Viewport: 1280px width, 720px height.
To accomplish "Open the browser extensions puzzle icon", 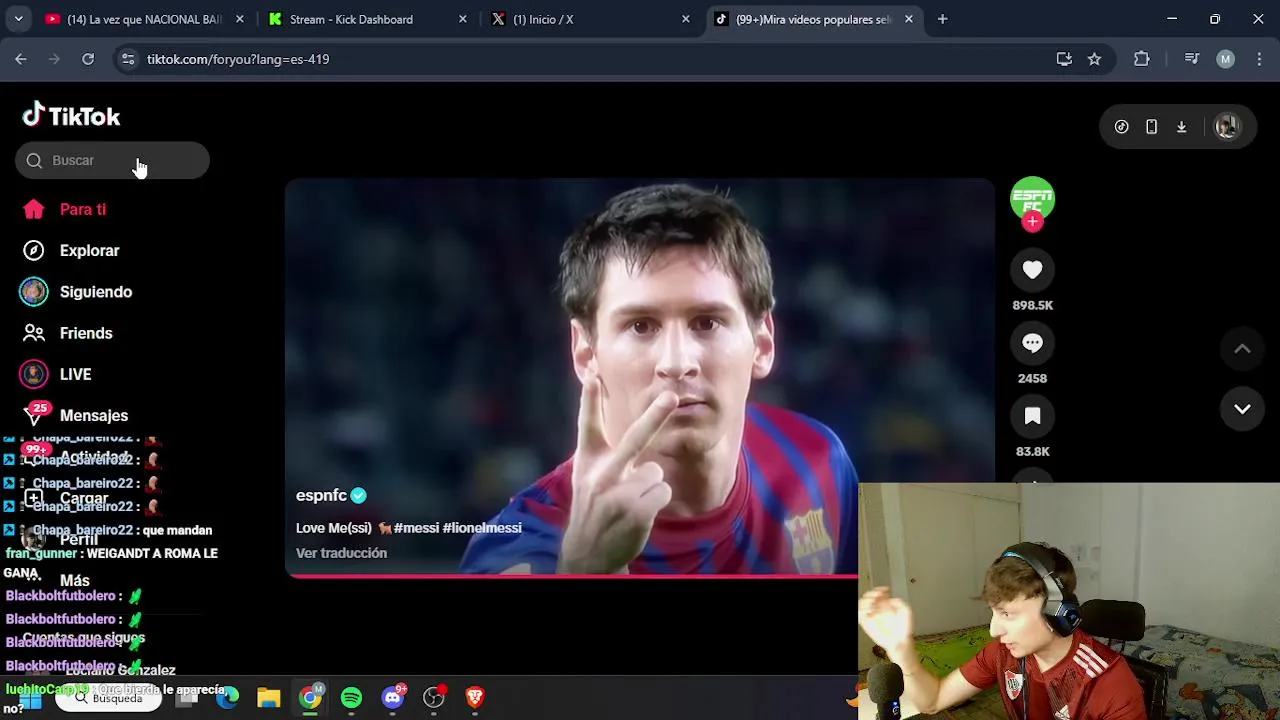I will pyautogui.click(x=1141, y=59).
